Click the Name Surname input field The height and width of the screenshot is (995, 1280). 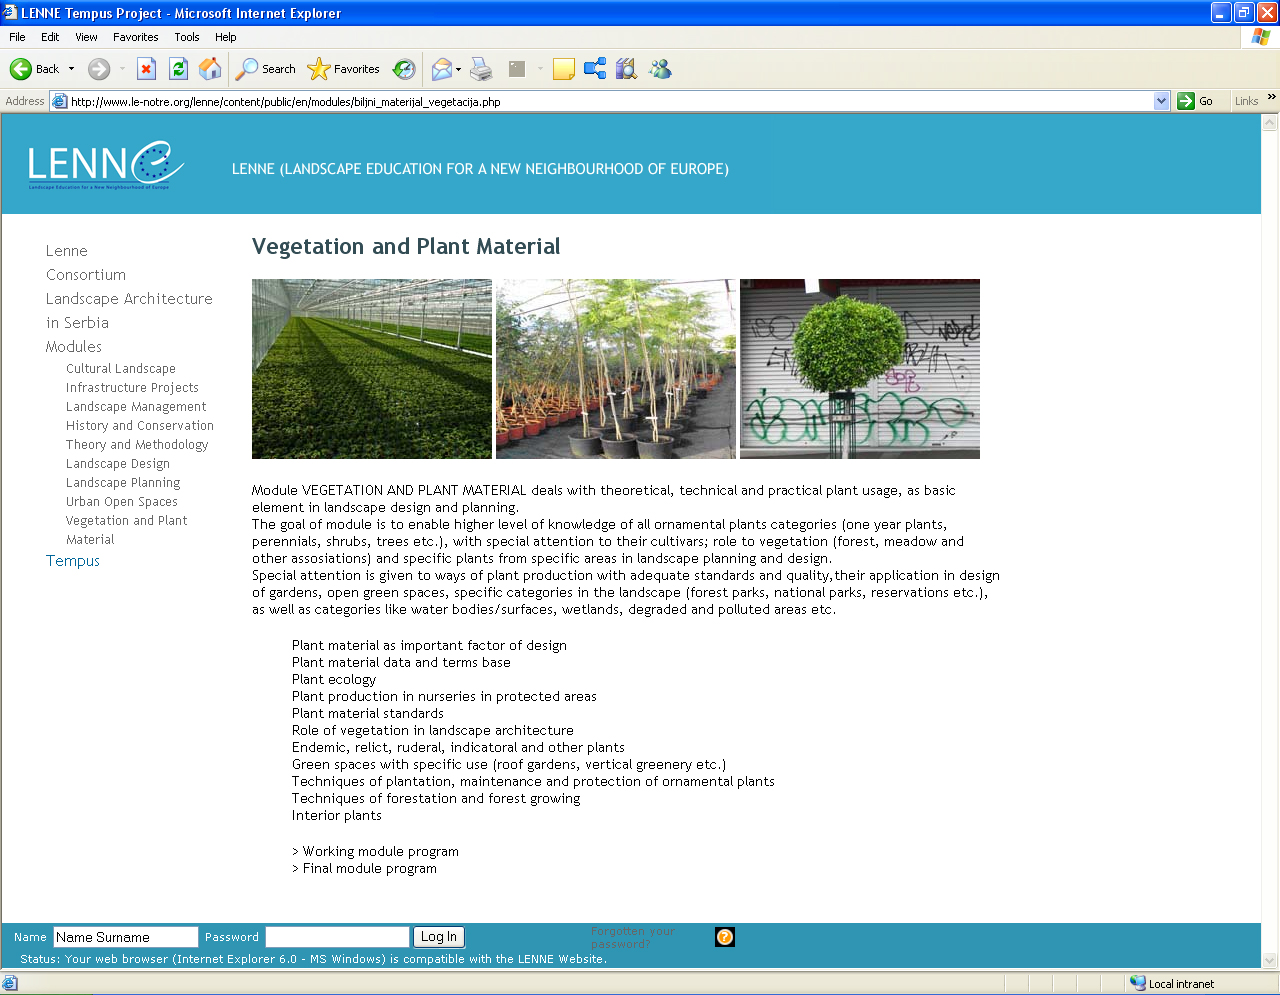pyautogui.click(x=126, y=937)
